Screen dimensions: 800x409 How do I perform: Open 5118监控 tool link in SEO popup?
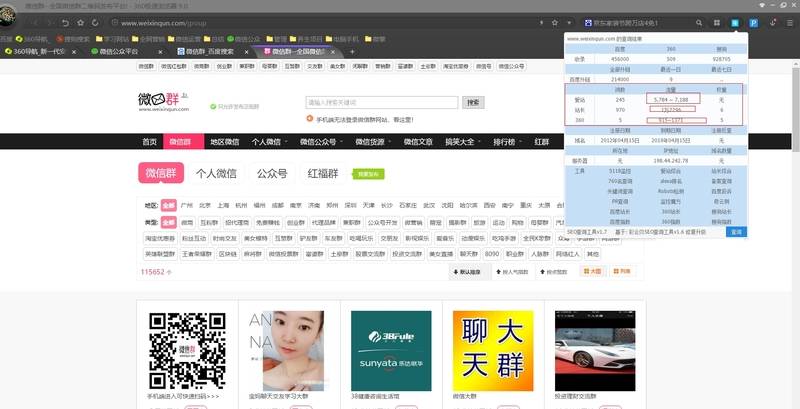pyautogui.click(x=619, y=171)
